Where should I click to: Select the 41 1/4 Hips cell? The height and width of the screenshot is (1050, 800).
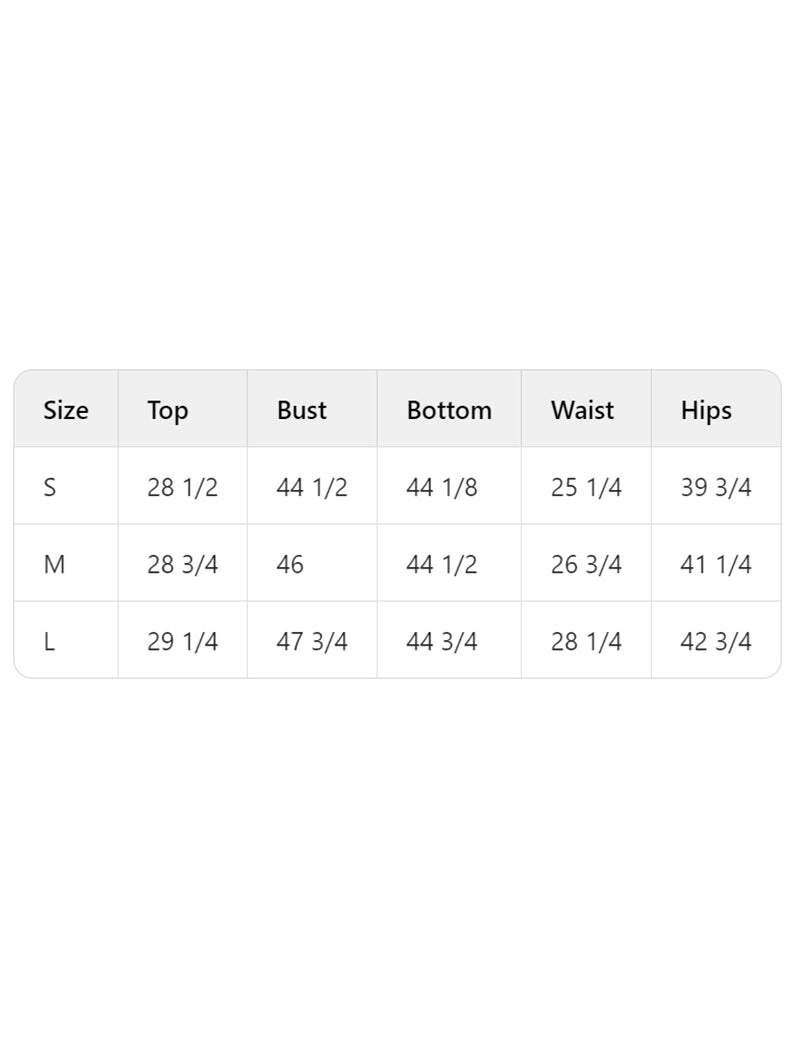click(716, 565)
